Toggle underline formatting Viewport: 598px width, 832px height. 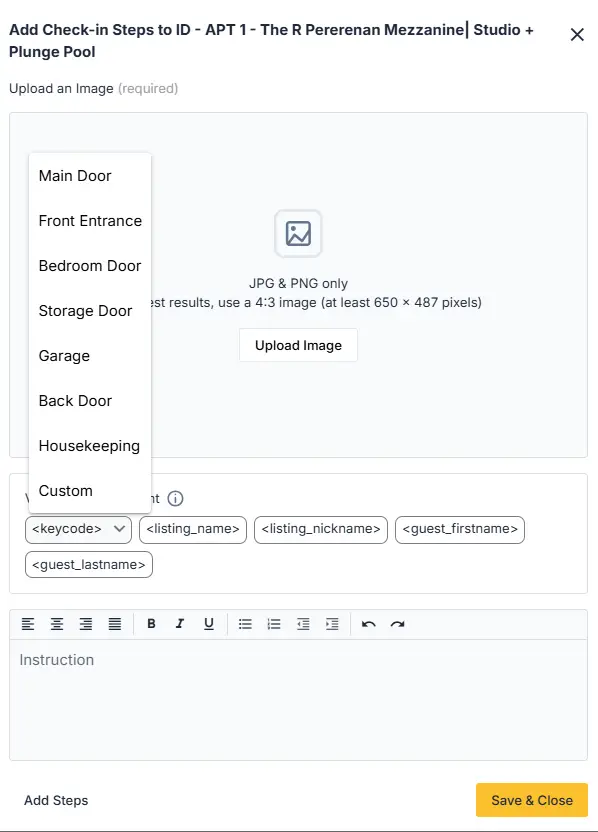209,624
